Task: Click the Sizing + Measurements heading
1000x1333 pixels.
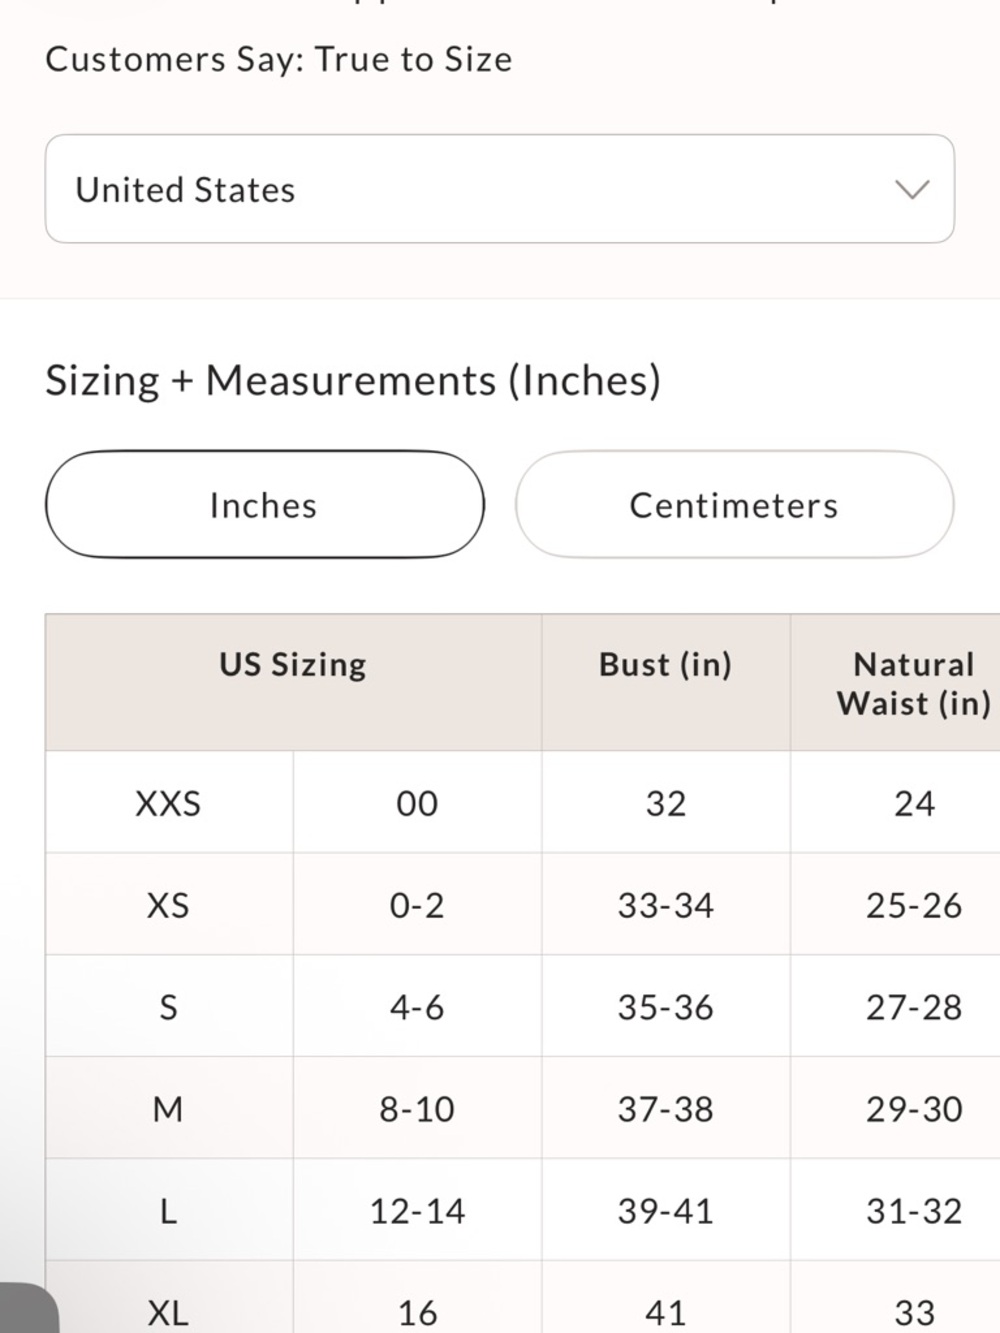Action: click(353, 381)
